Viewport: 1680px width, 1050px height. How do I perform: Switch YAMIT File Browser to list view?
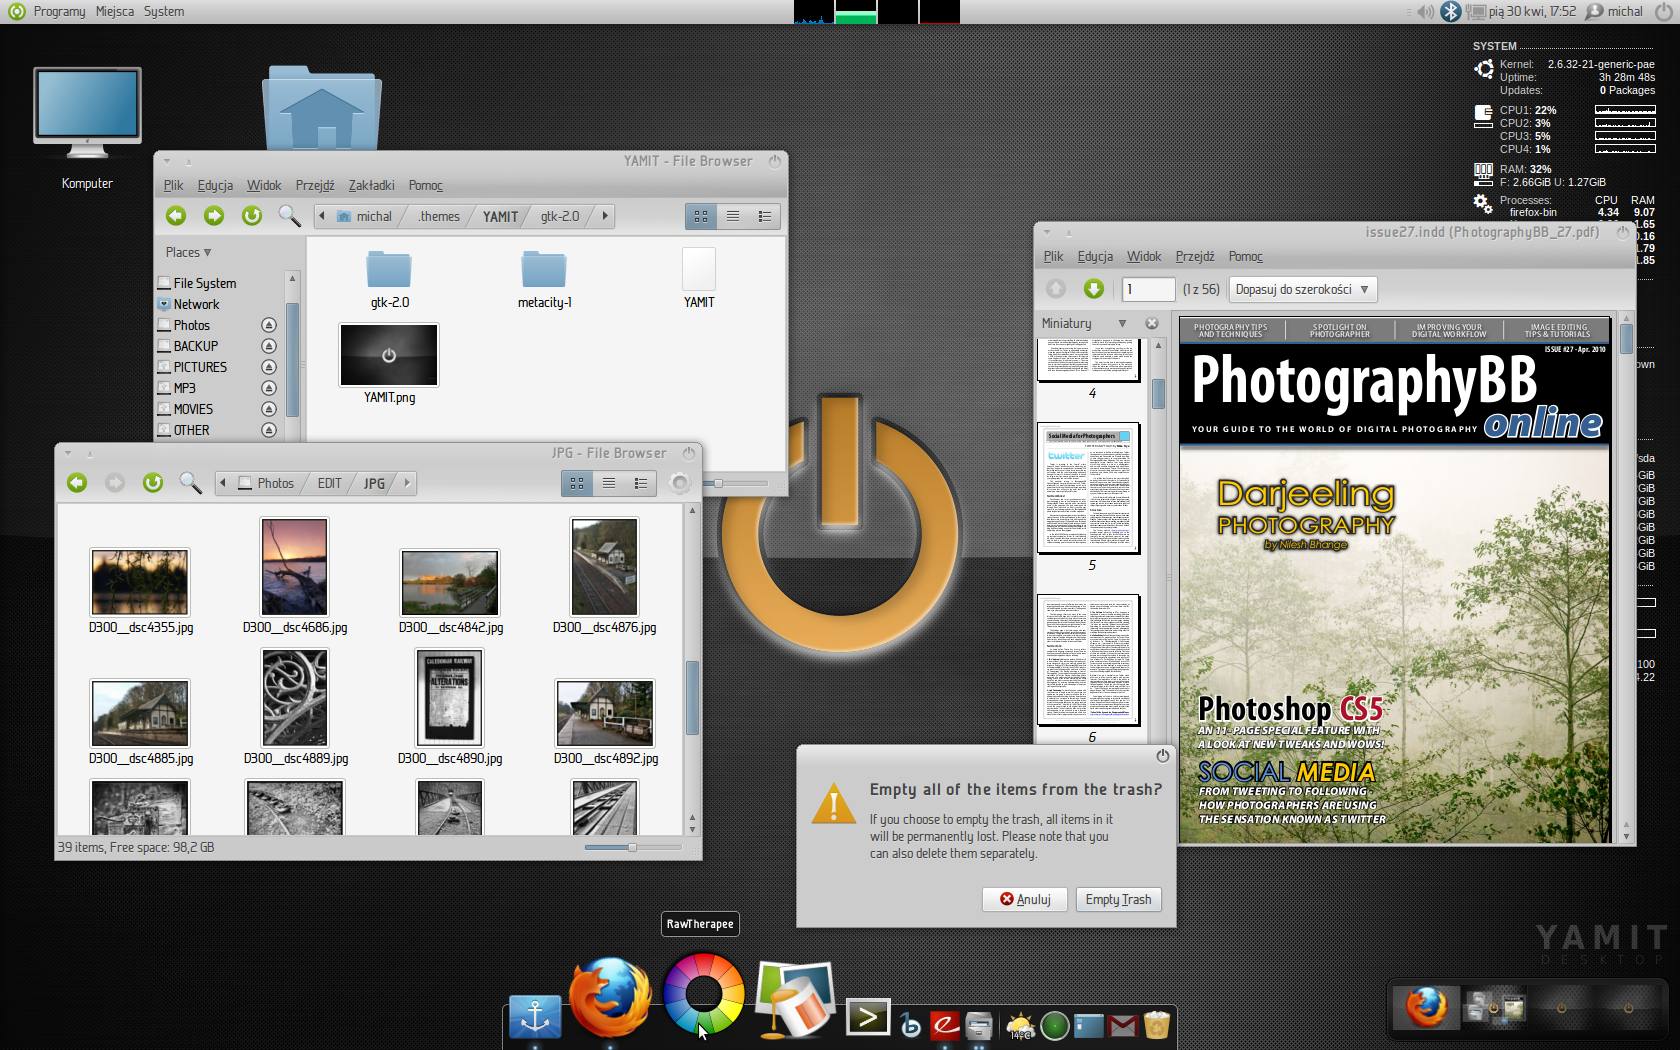(x=733, y=216)
